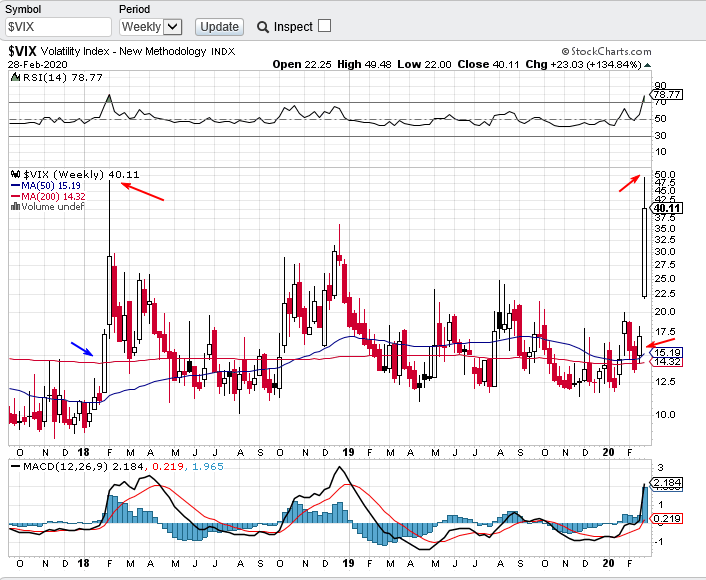Click the MACD(12,26,9) indicator label
Image resolution: width=706 pixels, height=580 pixels.
click(65, 467)
